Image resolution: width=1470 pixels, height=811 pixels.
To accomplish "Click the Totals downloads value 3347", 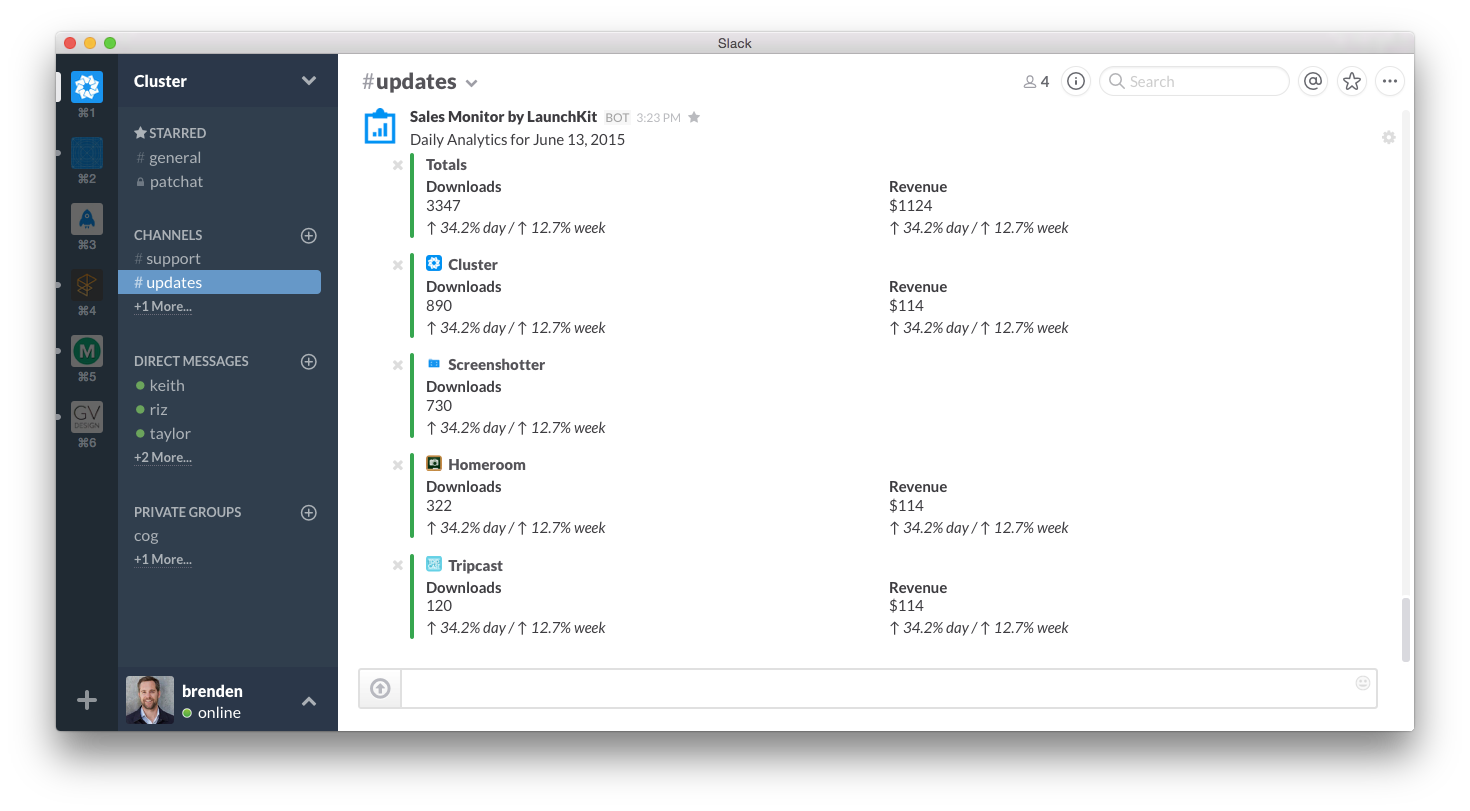I will (x=443, y=206).
